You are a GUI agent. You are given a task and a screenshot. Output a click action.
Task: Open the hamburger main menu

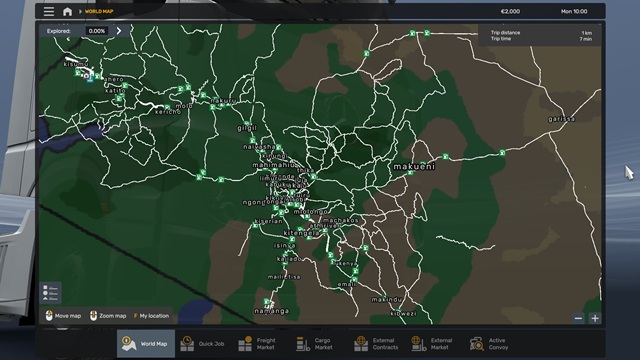click(x=49, y=11)
